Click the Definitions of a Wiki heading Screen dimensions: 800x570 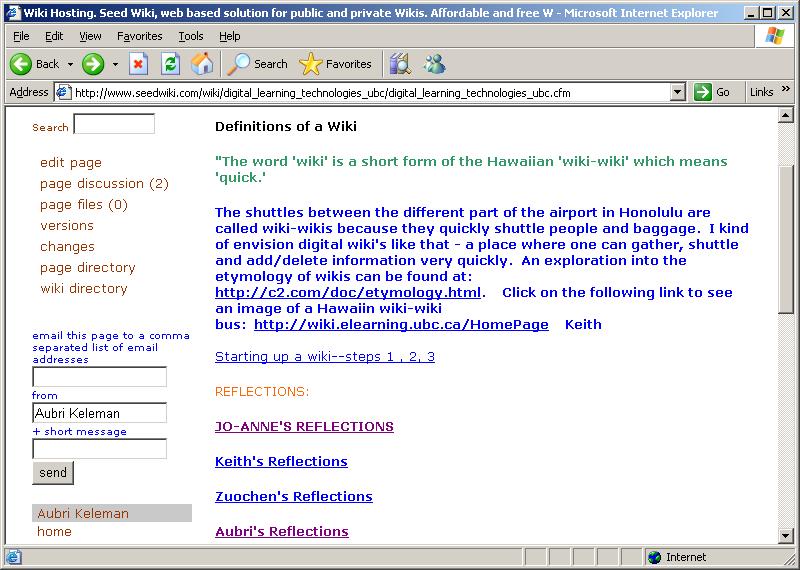tap(286, 127)
